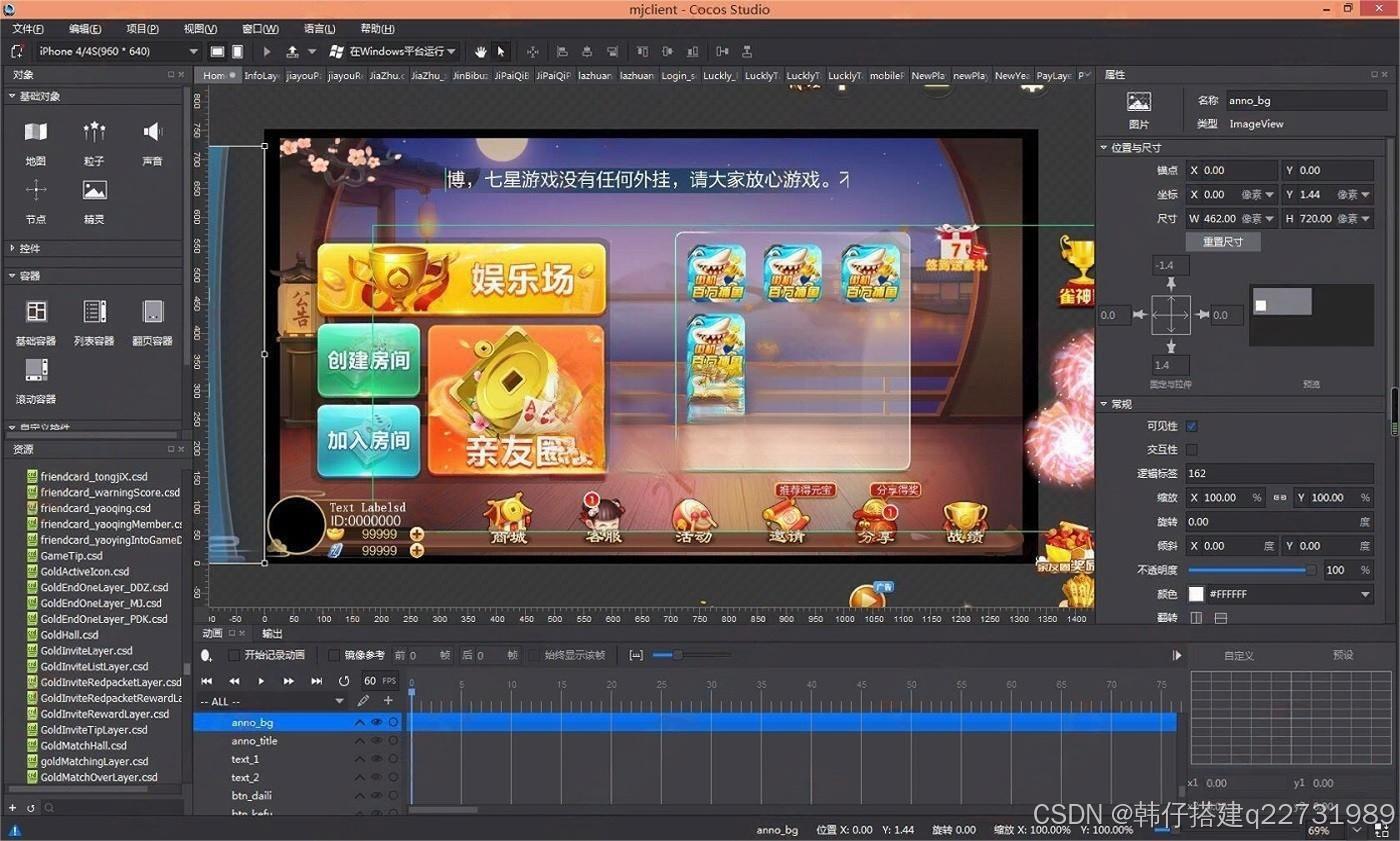1400x841 pixels.
Task: Select the 节点 node object icon
Action: (x=36, y=190)
